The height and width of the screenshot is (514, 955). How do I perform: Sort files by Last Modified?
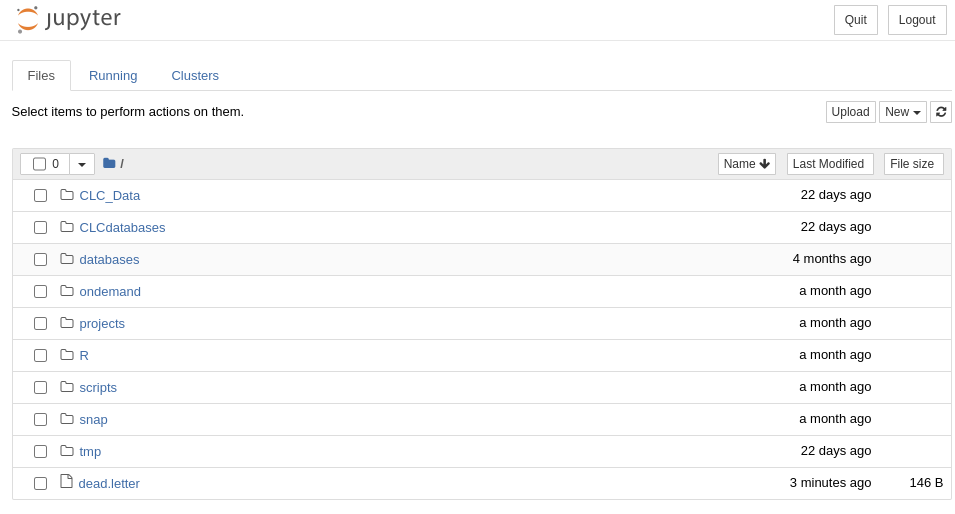tap(829, 164)
